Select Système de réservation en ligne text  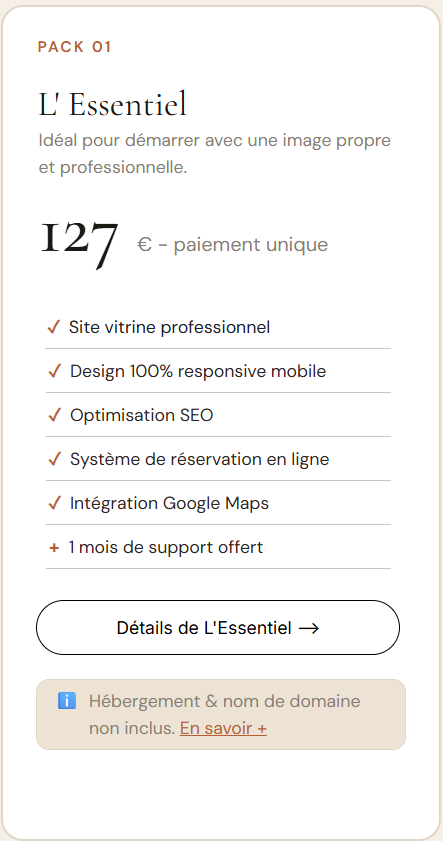click(200, 459)
